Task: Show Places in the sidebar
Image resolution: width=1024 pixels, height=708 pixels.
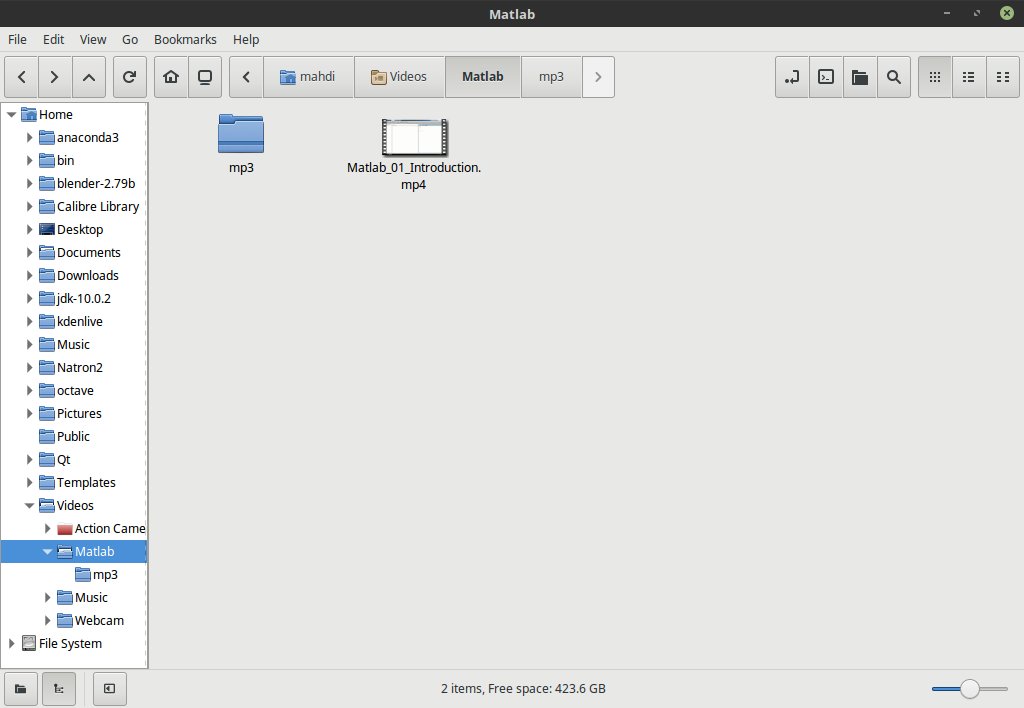Action: tap(21, 688)
